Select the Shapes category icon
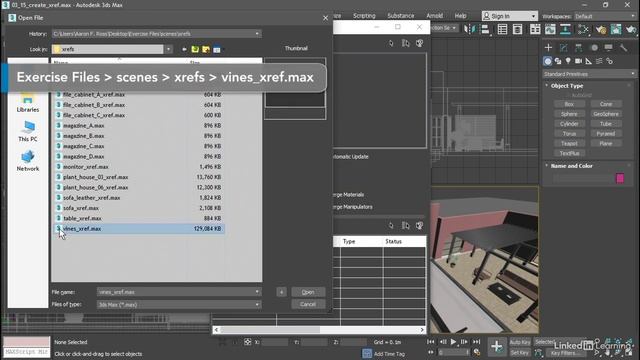This screenshot has height=360, width=640. click(x=558, y=61)
